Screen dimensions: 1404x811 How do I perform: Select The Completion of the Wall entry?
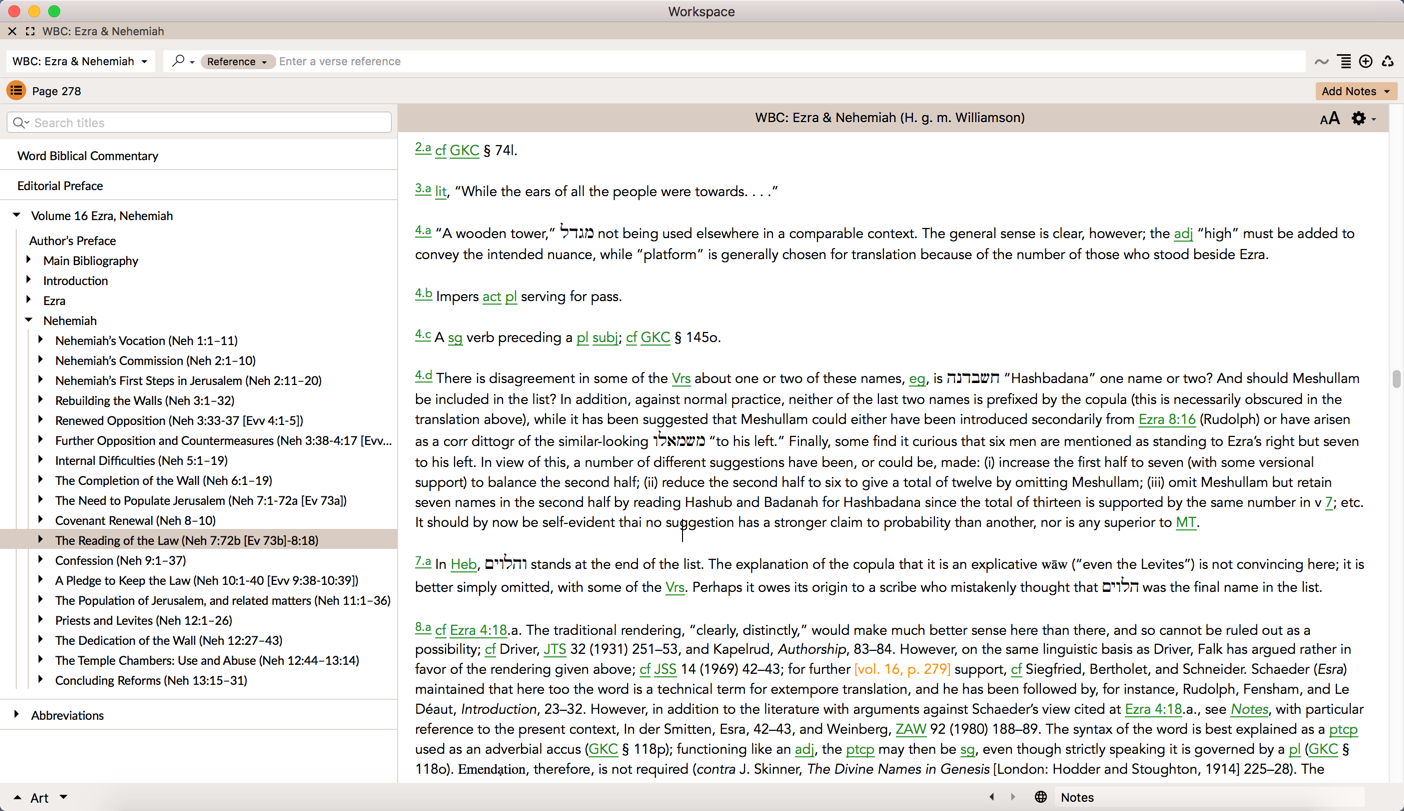pyautogui.click(x=164, y=481)
